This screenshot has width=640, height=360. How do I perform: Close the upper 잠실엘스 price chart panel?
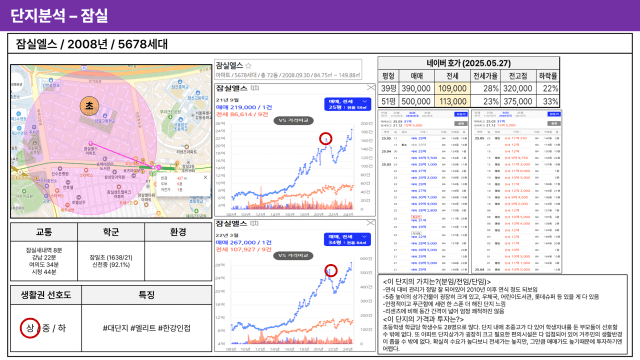(370, 87)
